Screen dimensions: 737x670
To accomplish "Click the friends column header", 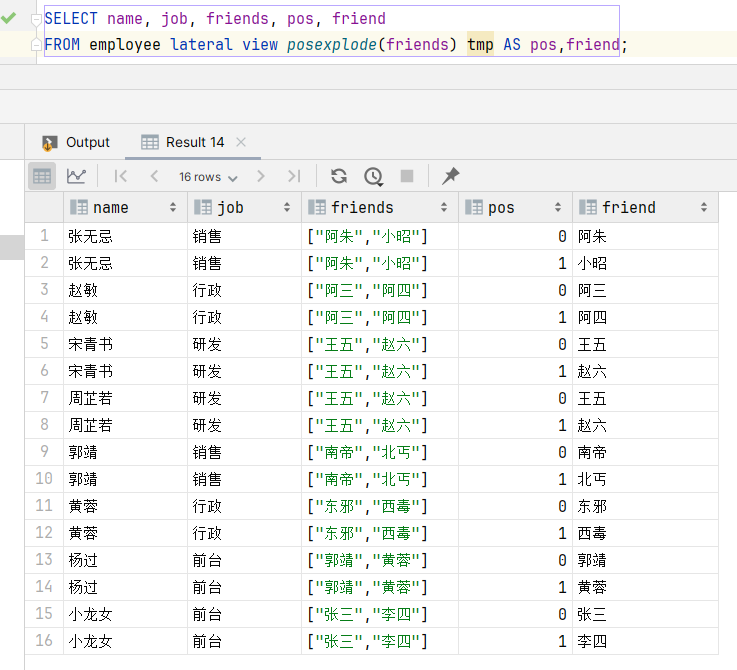I will tap(380, 207).
